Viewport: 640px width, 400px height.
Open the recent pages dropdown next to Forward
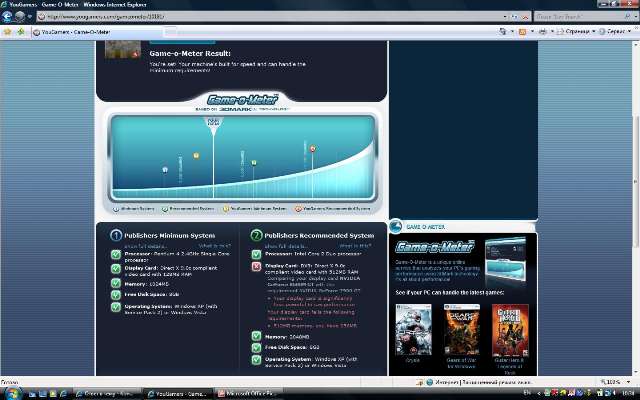(29, 17)
